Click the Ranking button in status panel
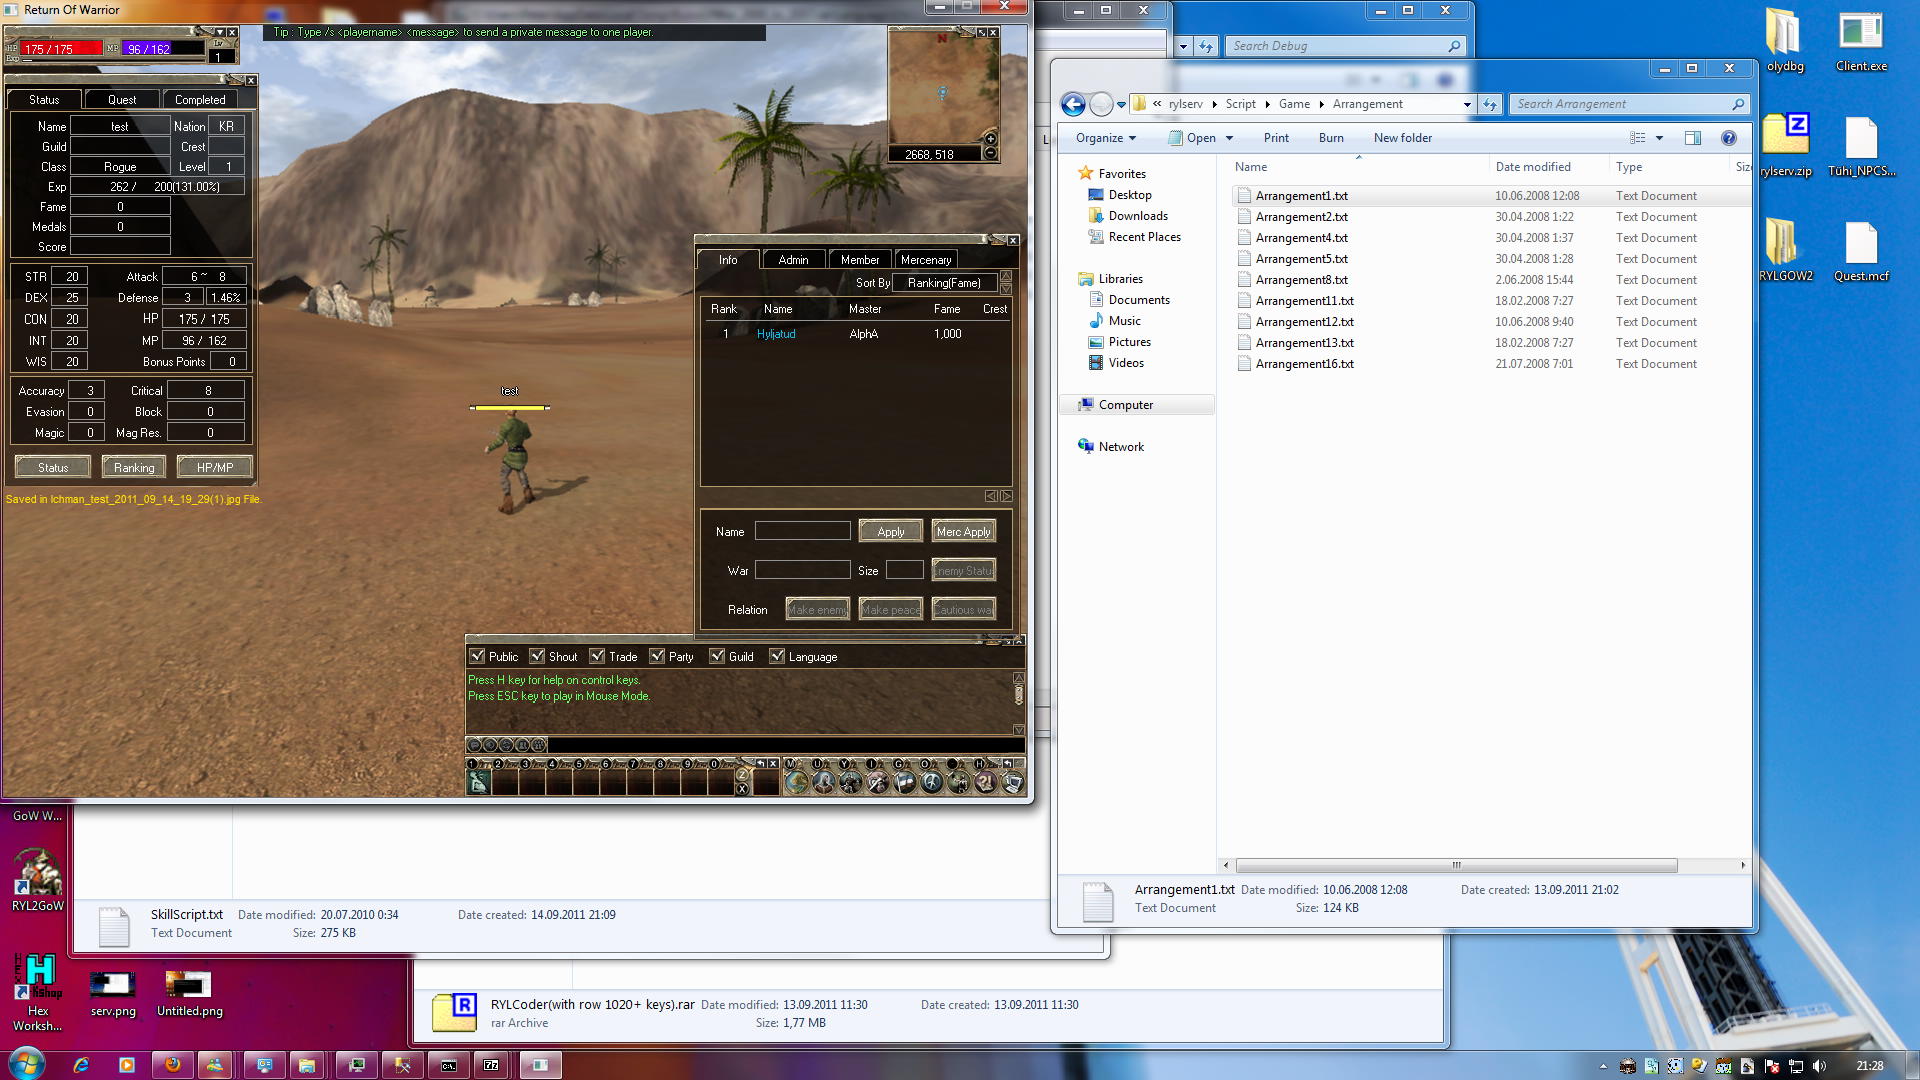The image size is (1920, 1080). 134,467
